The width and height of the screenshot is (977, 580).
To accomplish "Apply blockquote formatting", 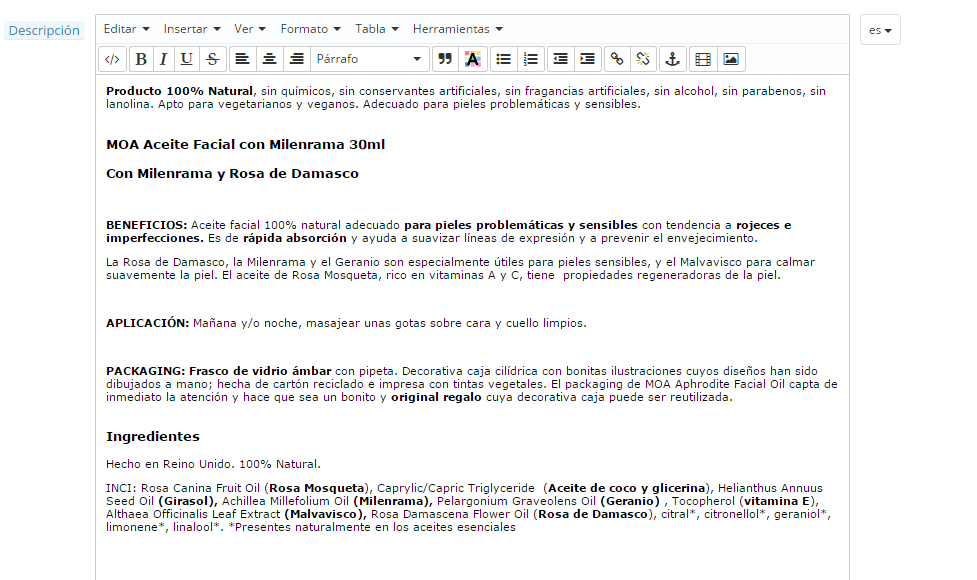I will [445, 59].
